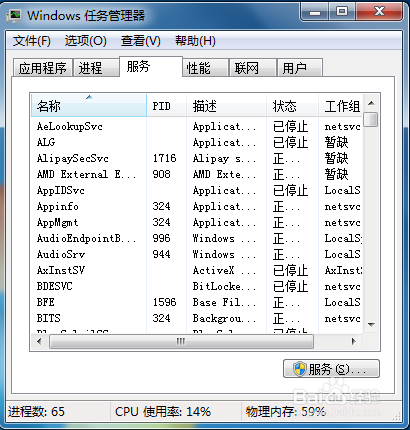Select the 服务 tab
Viewport: 410px width, 430px height.
pyautogui.click(x=151, y=66)
